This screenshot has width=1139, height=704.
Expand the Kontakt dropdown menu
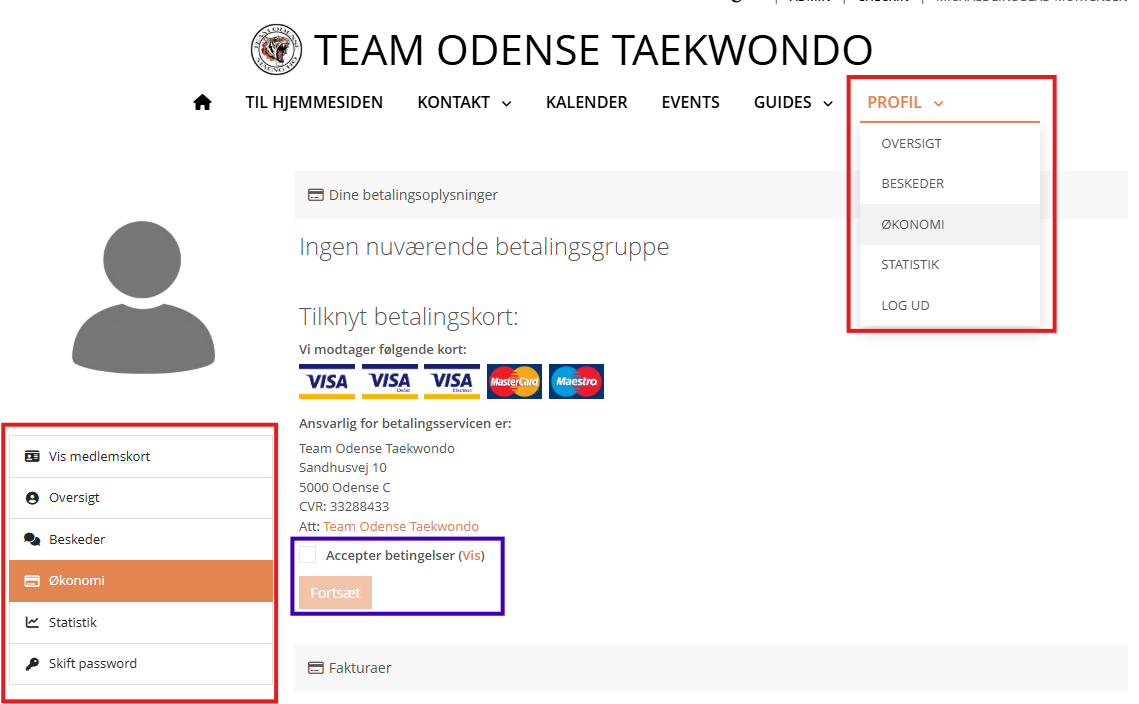click(x=464, y=102)
